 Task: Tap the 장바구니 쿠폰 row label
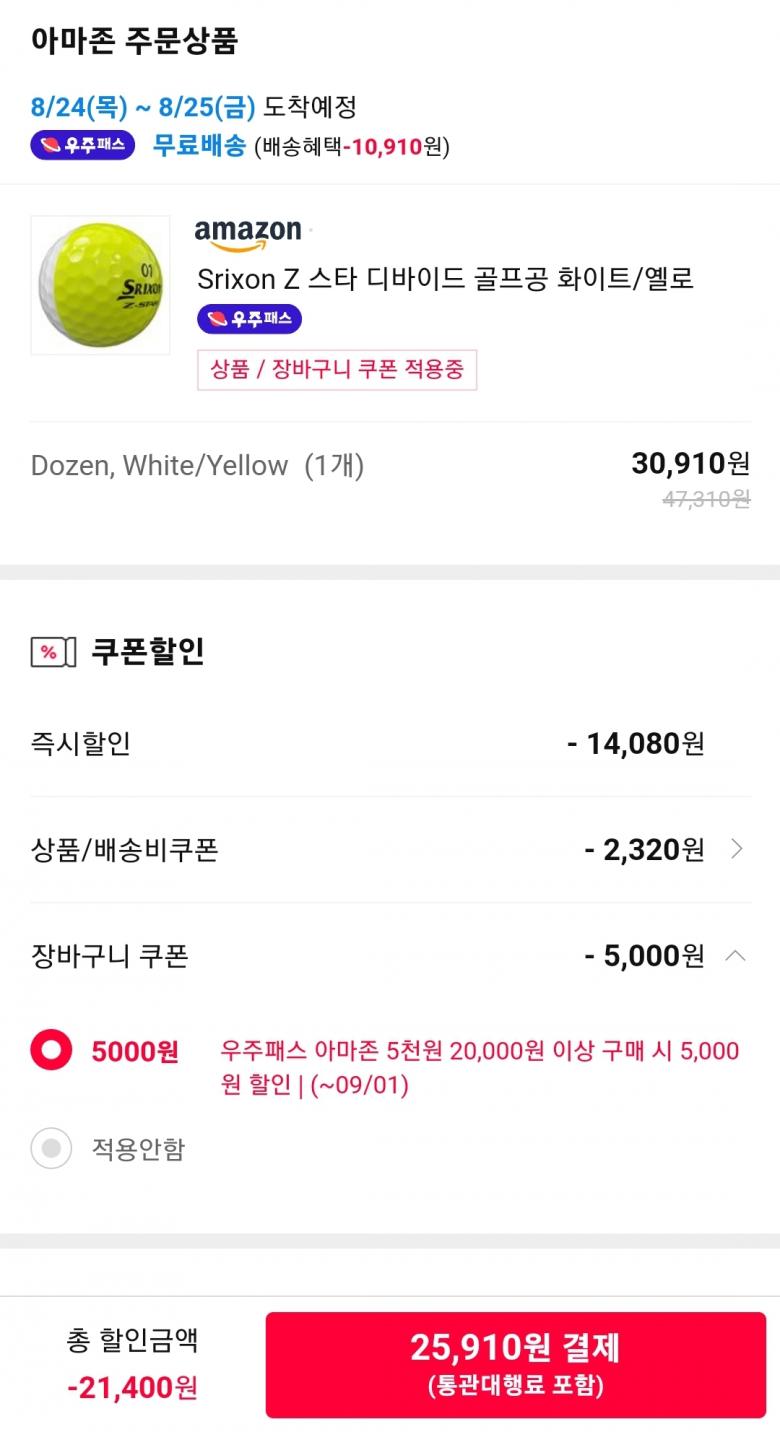click(x=110, y=956)
